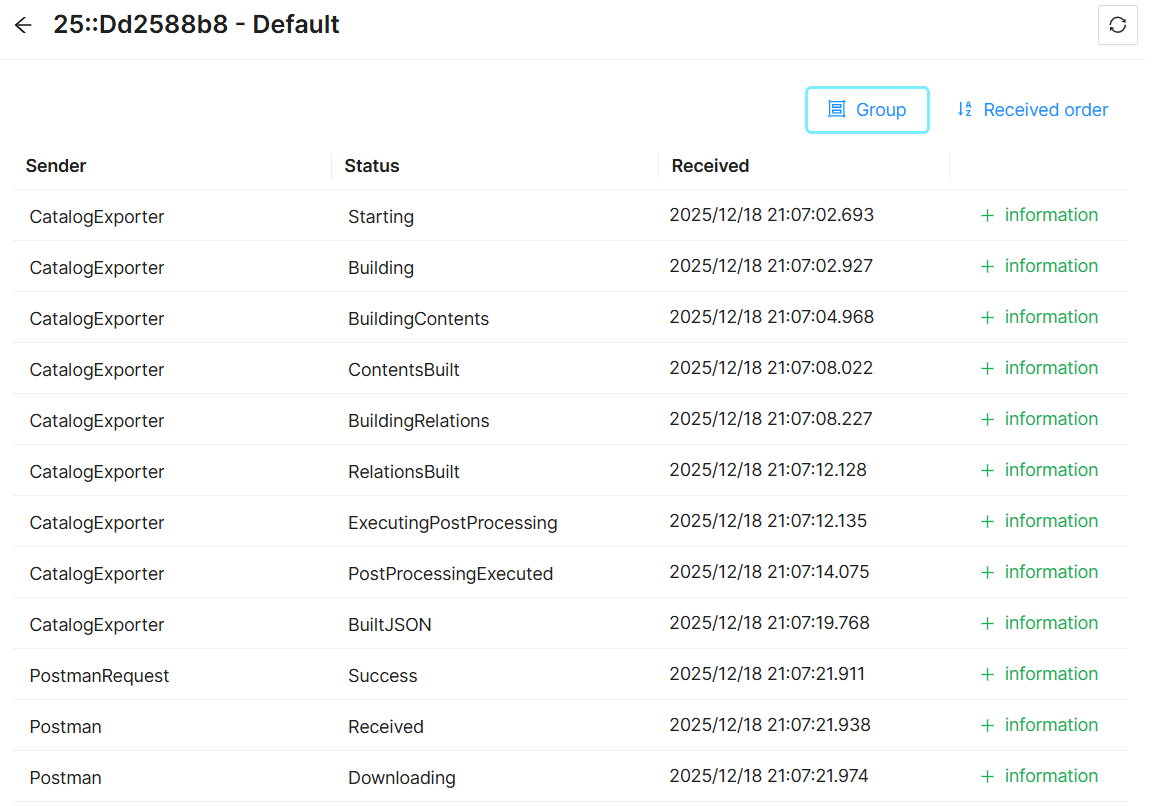
Task: Click the Sender column header
Action: [56, 166]
